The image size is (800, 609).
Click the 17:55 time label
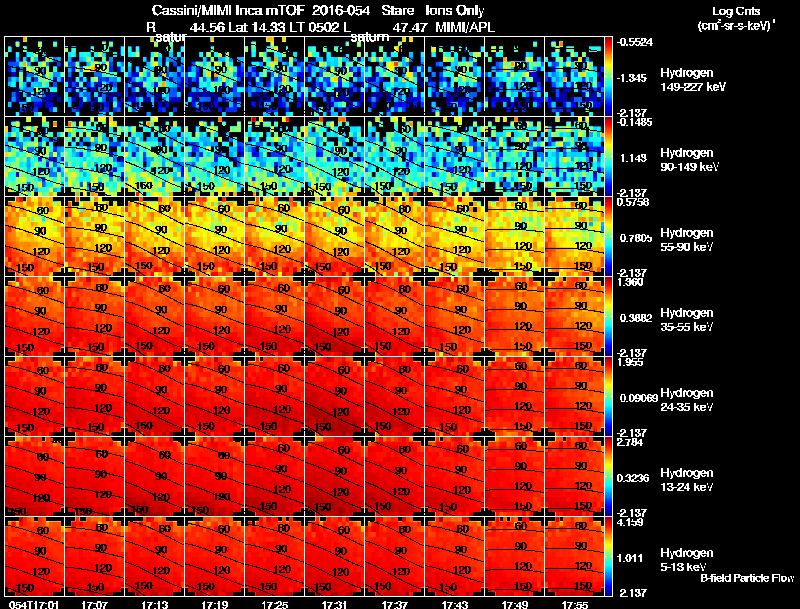click(574, 604)
